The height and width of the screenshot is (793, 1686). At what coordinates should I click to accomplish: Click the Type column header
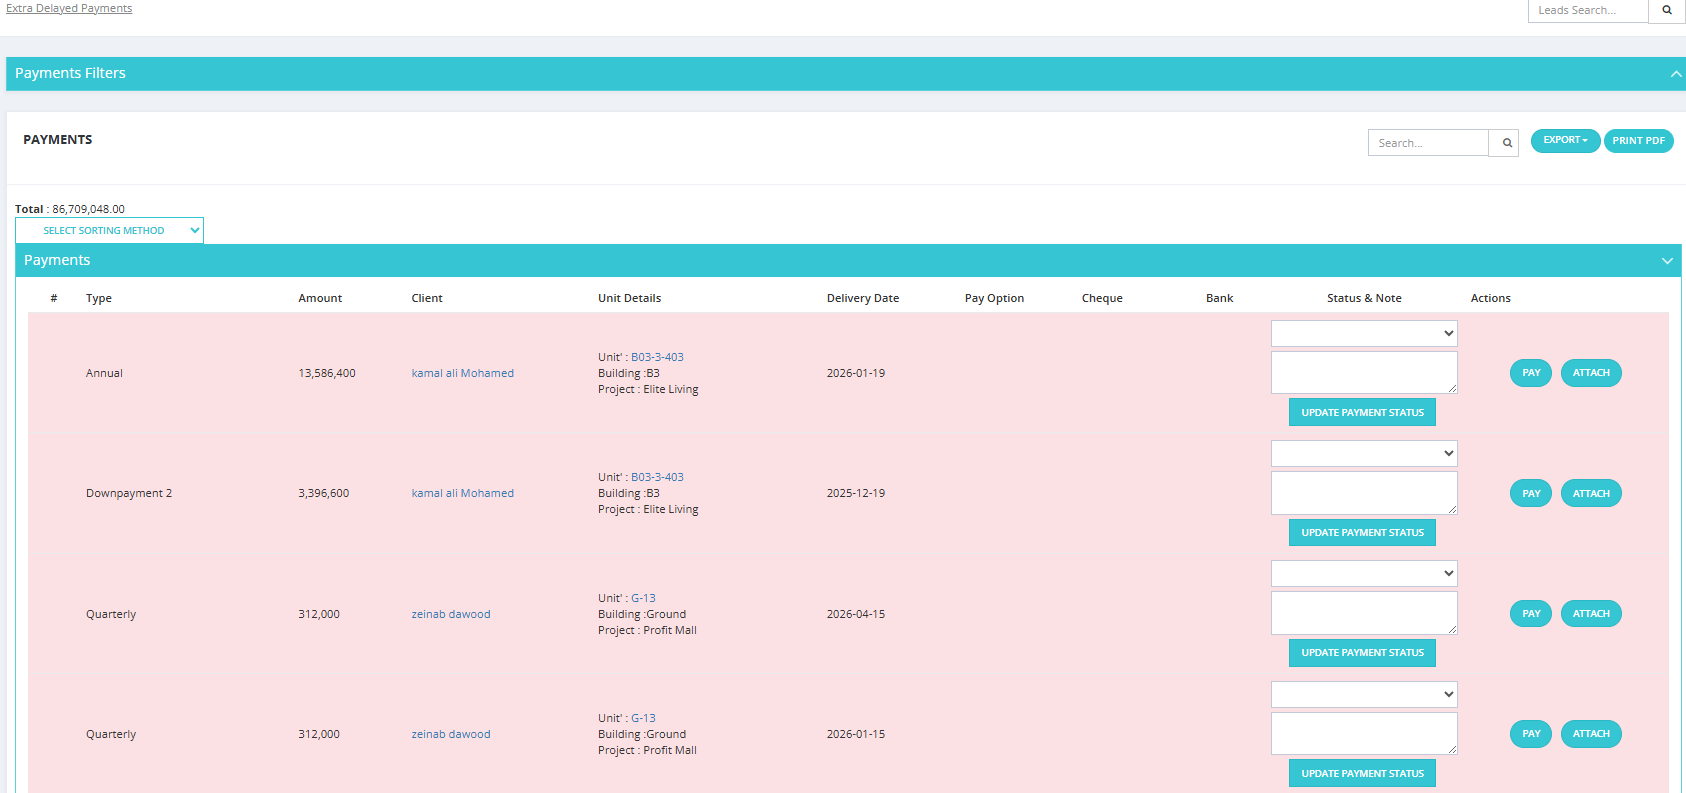pos(99,298)
